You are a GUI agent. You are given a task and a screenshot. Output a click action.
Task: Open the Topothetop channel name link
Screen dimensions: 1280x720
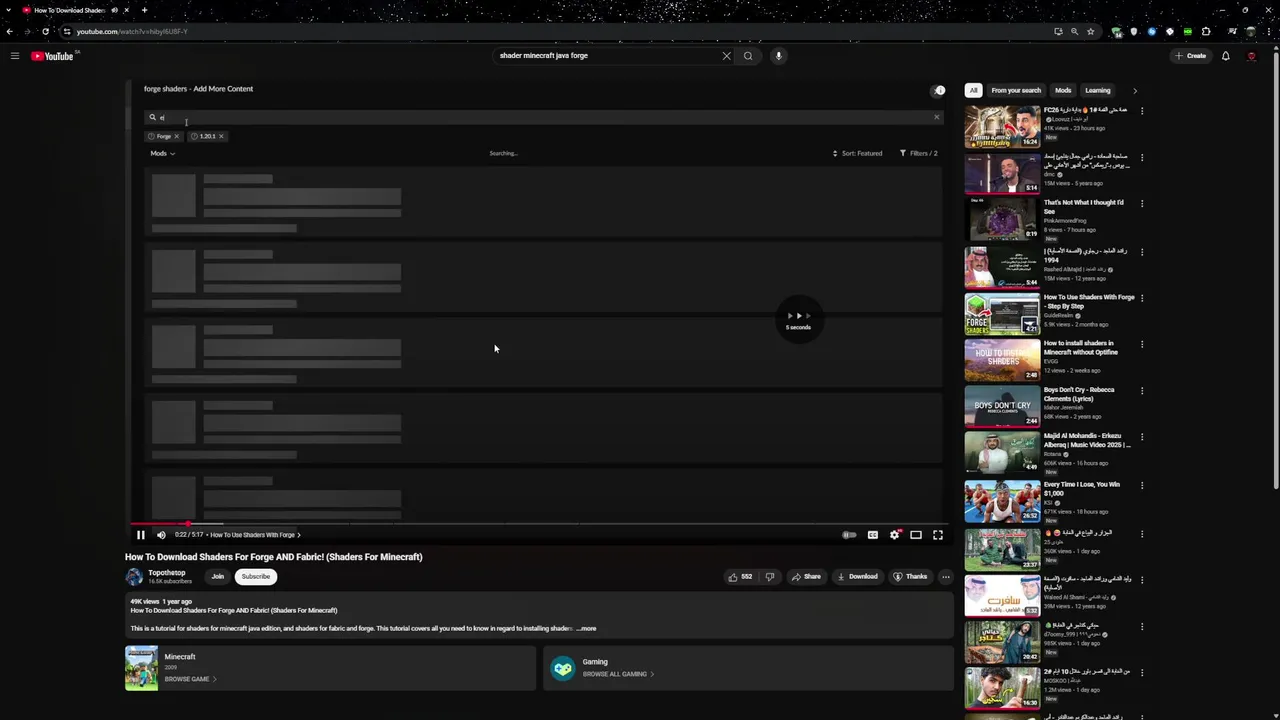coord(167,573)
